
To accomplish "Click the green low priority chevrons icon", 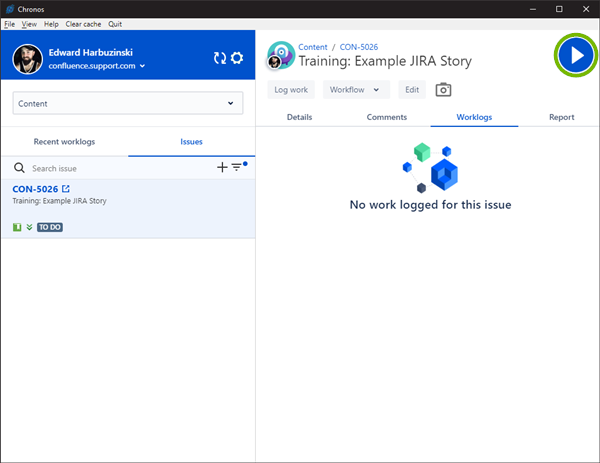I will point(29,227).
